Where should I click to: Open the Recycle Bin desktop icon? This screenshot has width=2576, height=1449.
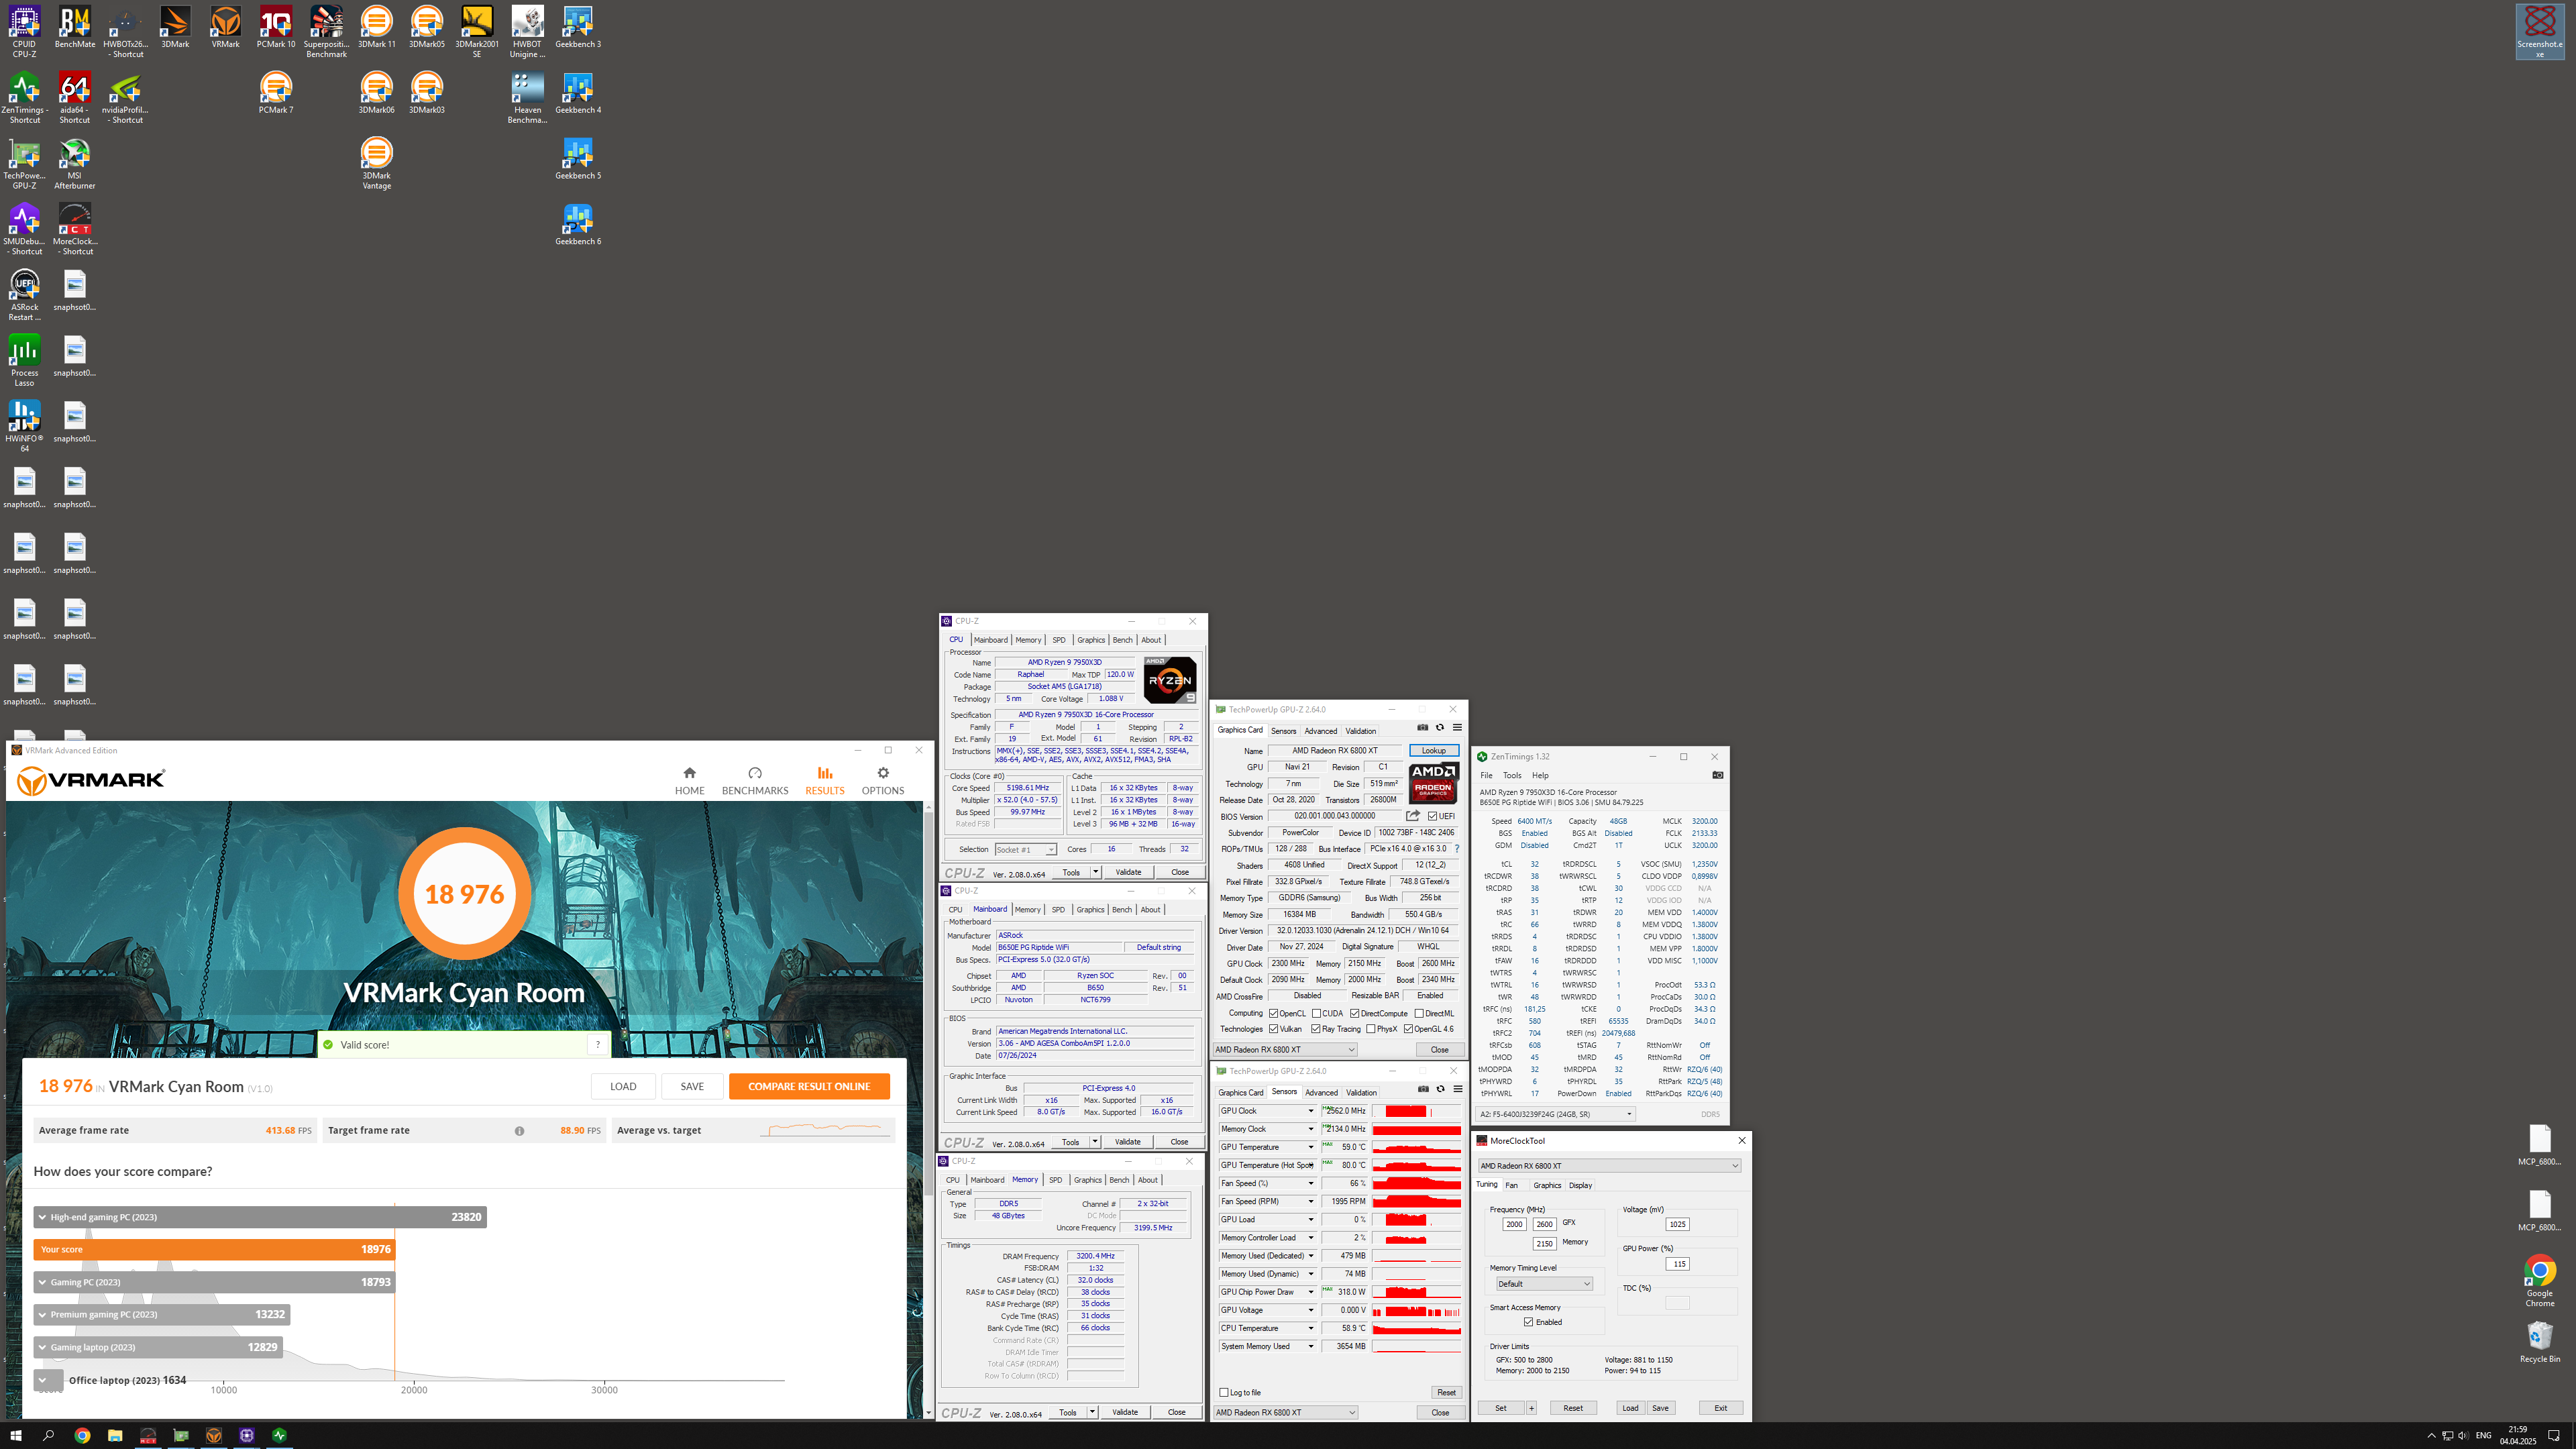[2540, 1341]
